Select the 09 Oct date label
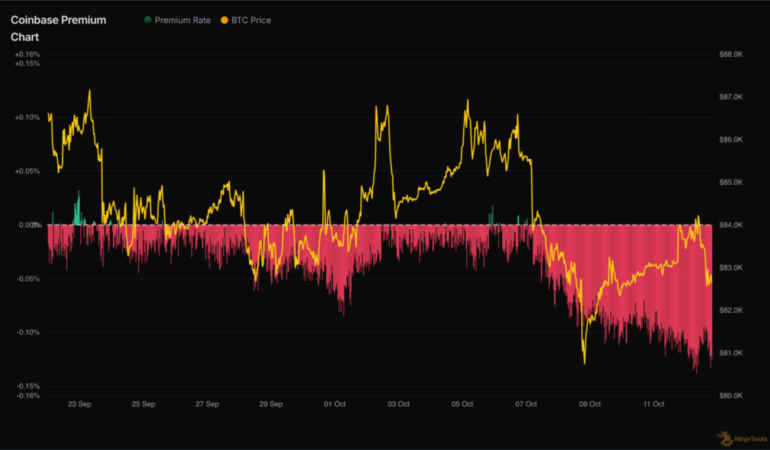This screenshot has width=770, height=450. [x=590, y=404]
